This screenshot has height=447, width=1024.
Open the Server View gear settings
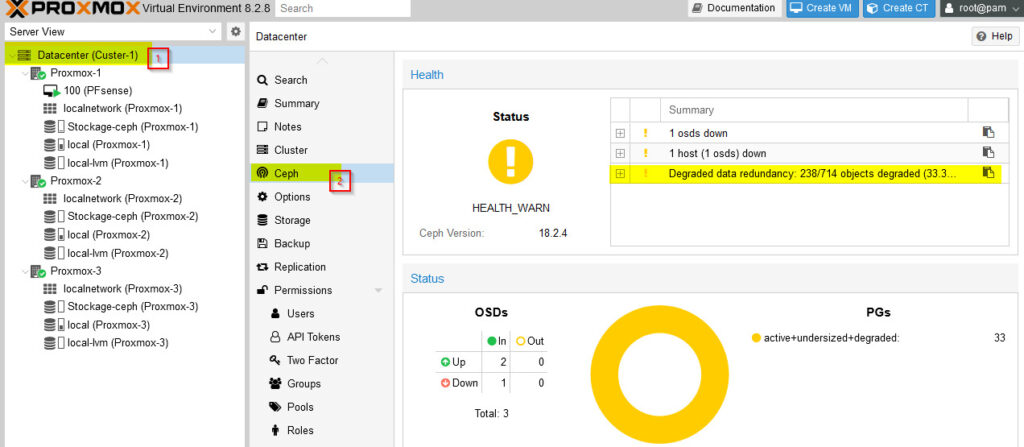pos(235,31)
